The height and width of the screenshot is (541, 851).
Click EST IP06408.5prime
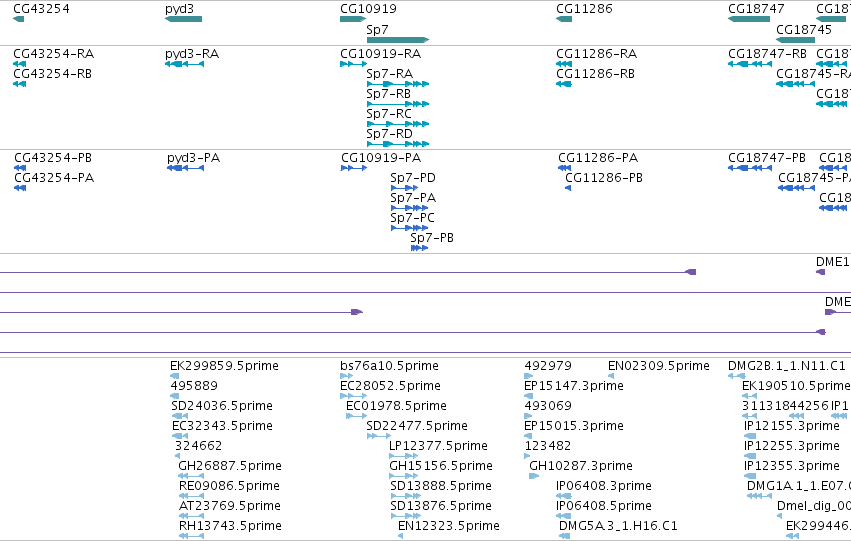pyautogui.click(x=604, y=506)
